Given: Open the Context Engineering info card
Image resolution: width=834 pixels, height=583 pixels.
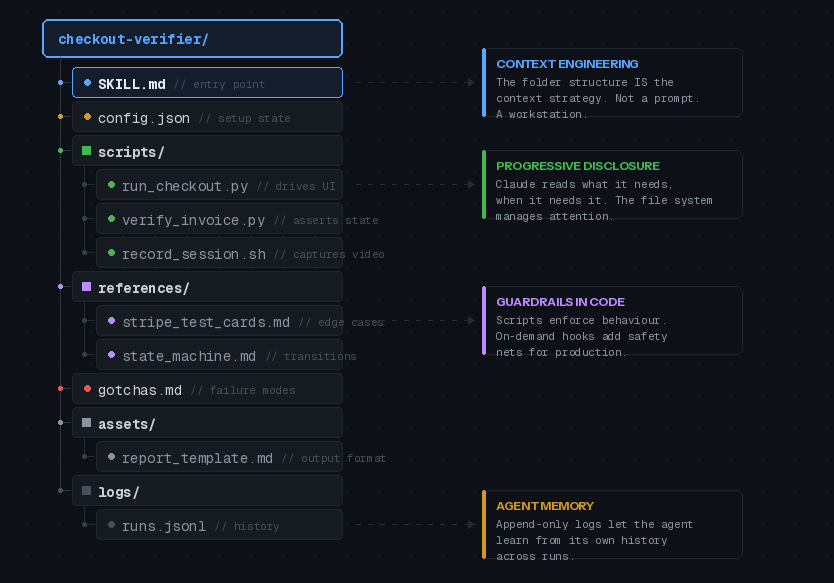Looking at the screenshot, I should pyautogui.click(x=612, y=83).
